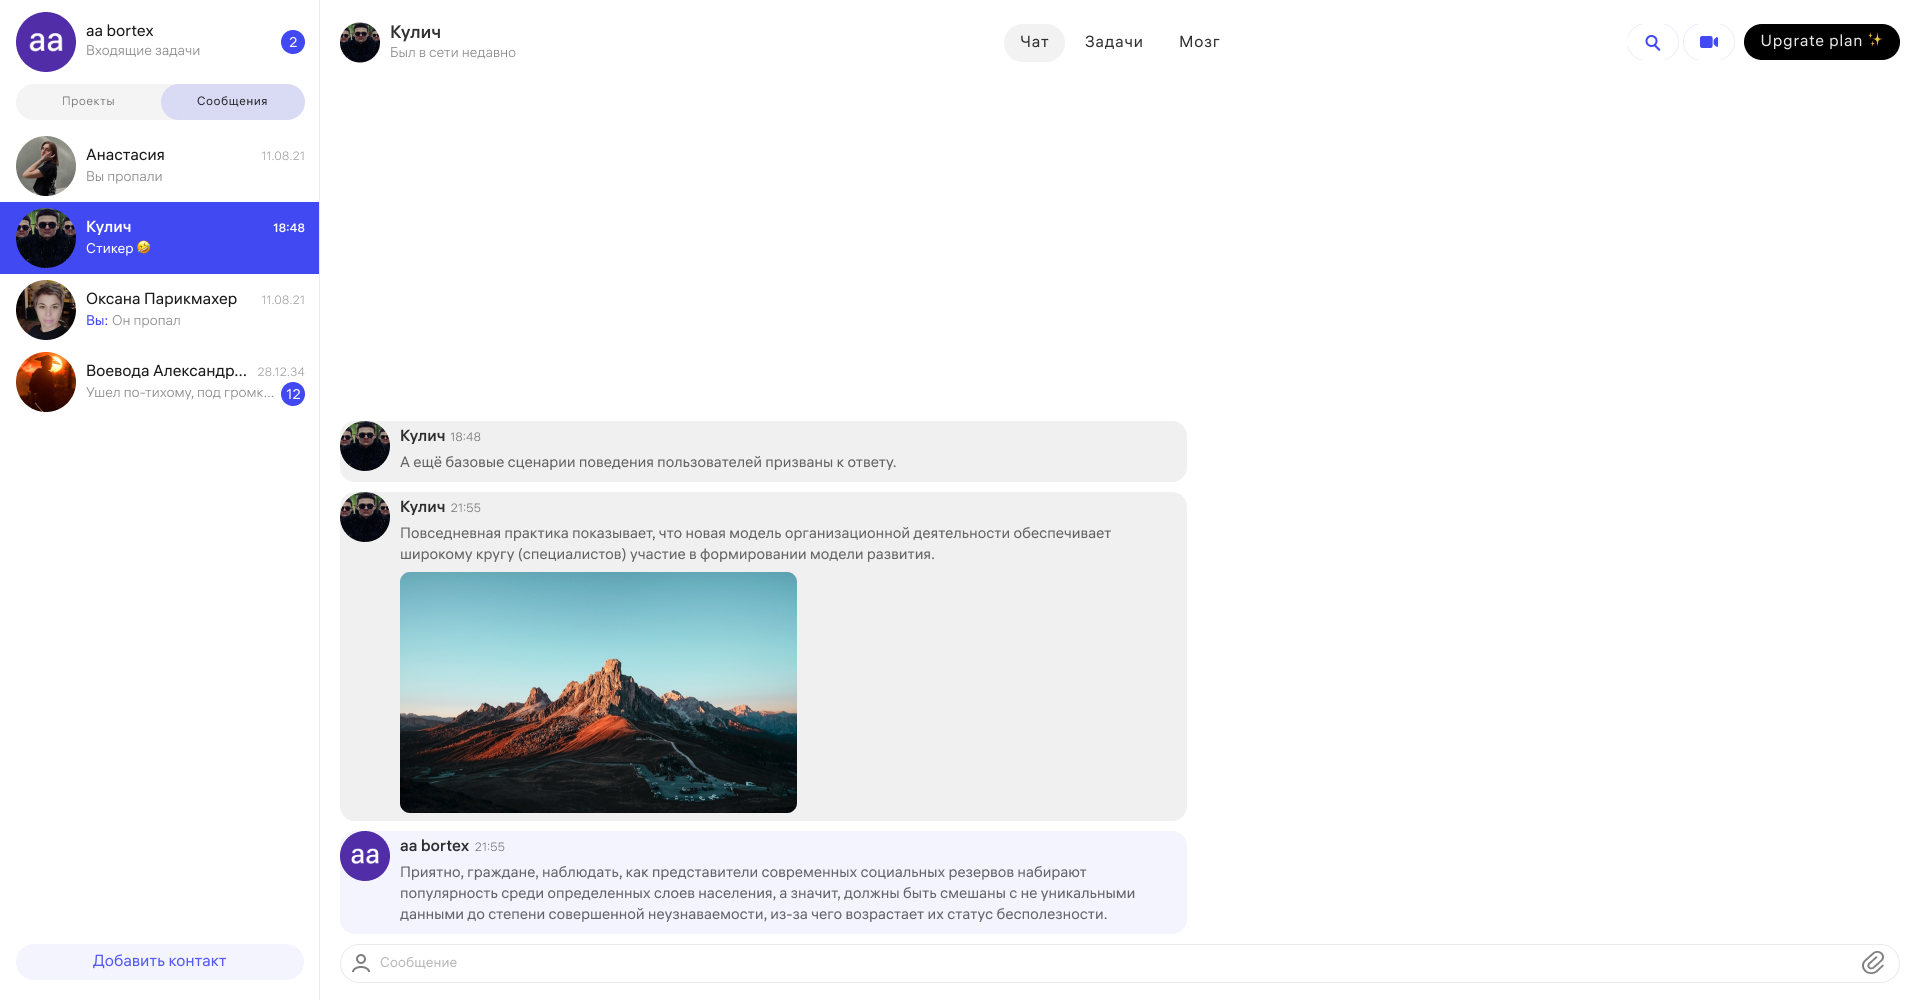The width and height of the screenshot is (1920, 1000).
Task: Switch to the Проекты toggle
Action: coord(88,101)
